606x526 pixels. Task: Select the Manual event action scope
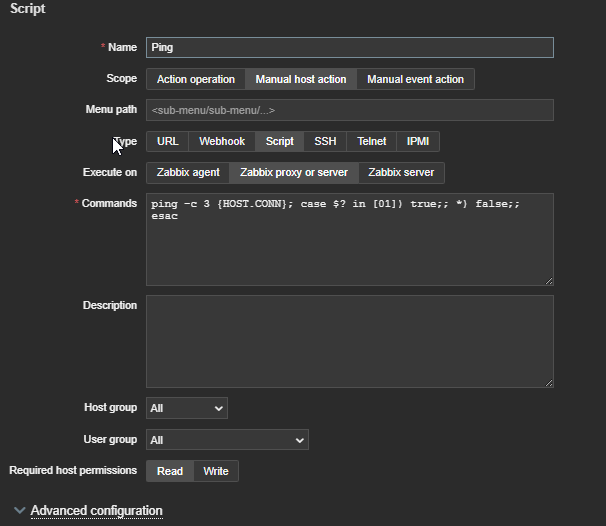pyautogui.click(x=415, y=79)
